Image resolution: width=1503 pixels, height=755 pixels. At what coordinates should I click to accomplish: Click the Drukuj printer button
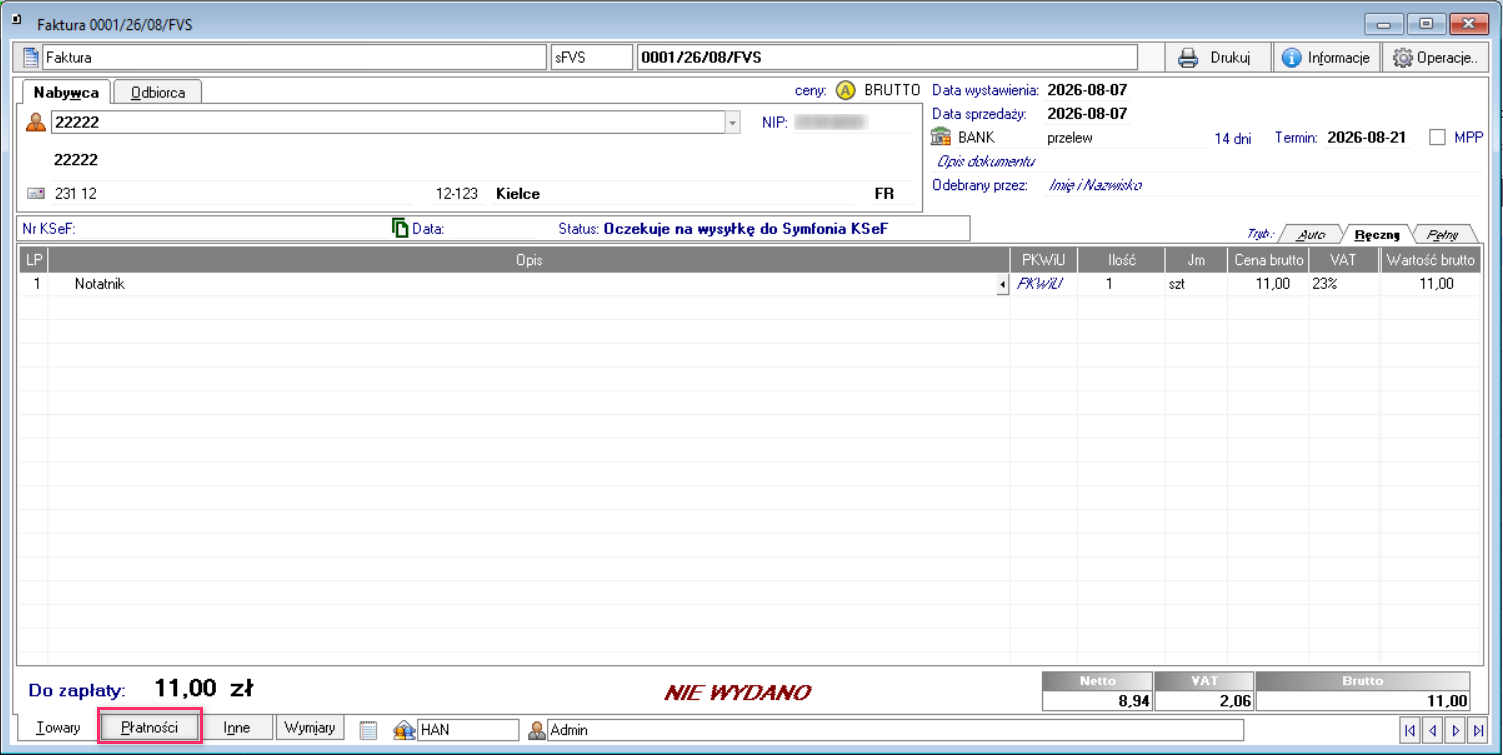click(1215, 57)
